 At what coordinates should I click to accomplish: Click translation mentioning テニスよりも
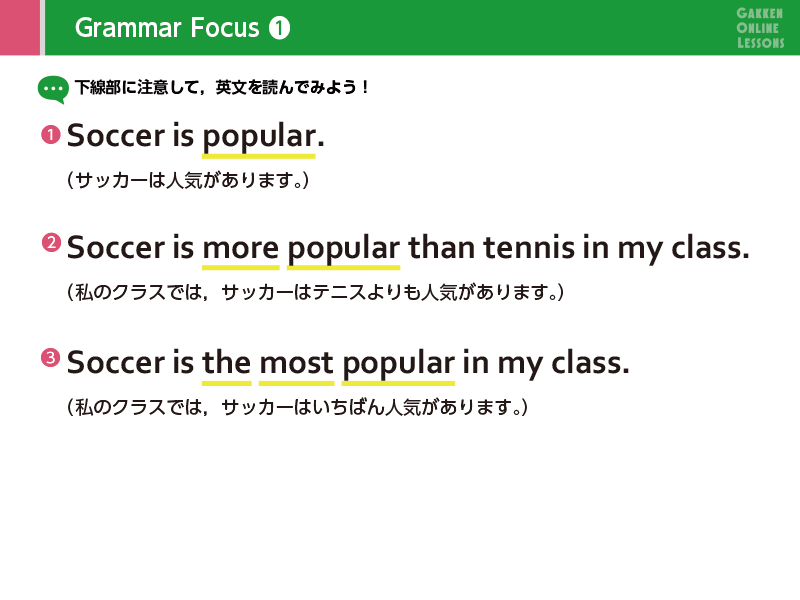pos(315,292)
